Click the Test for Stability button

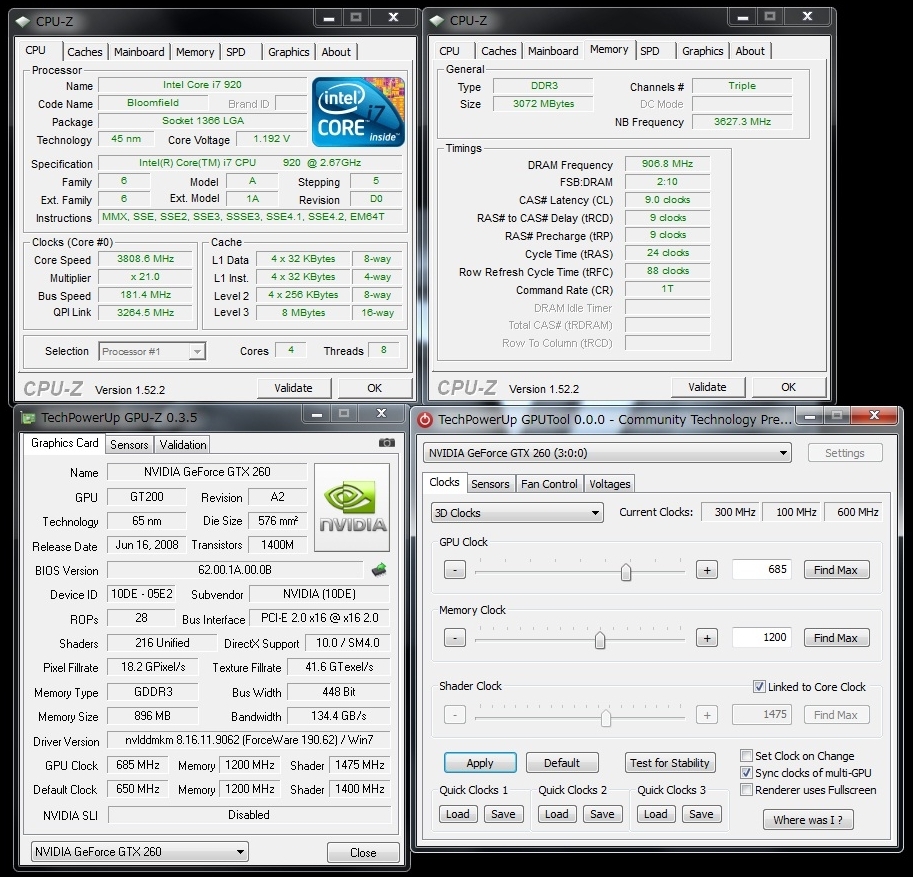pyautogui.click(x=669, y=763)
